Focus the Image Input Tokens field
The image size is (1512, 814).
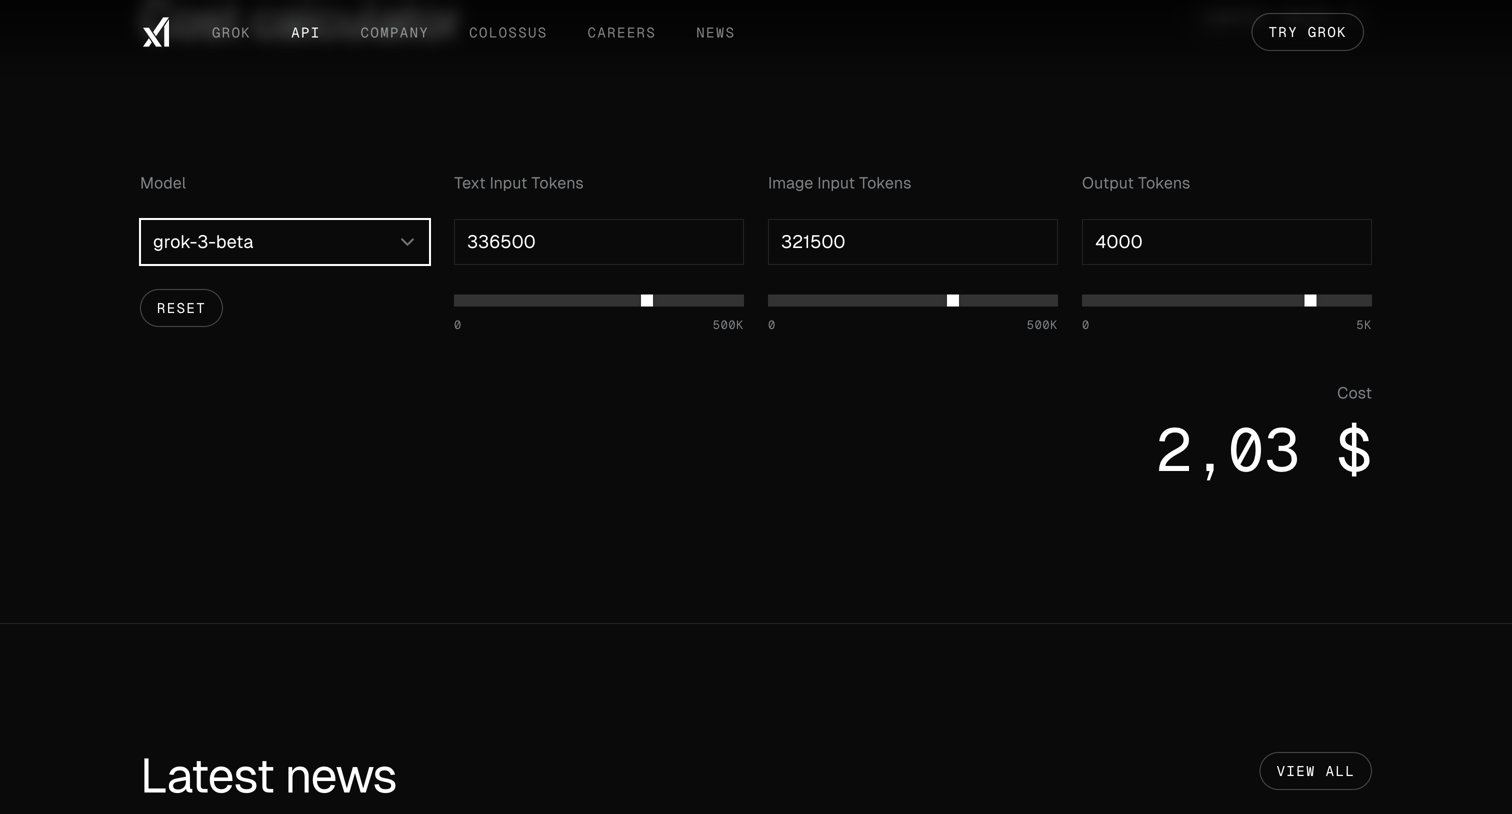[913, 242]
